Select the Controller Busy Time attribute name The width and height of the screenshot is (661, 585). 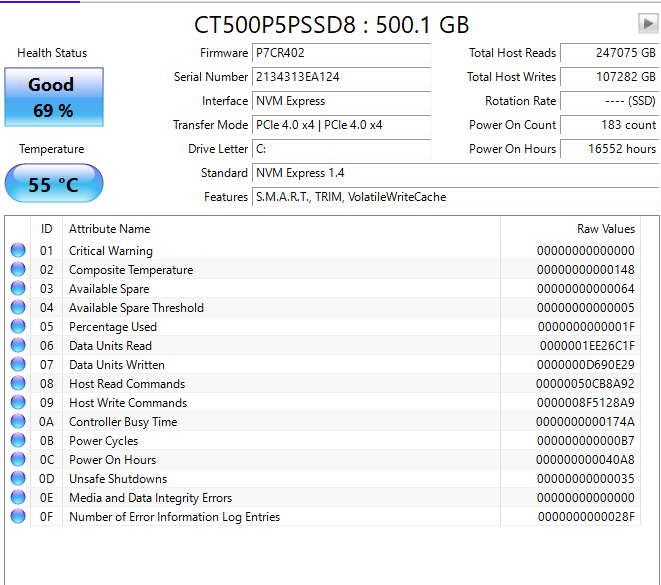click(x=123, y=421)
